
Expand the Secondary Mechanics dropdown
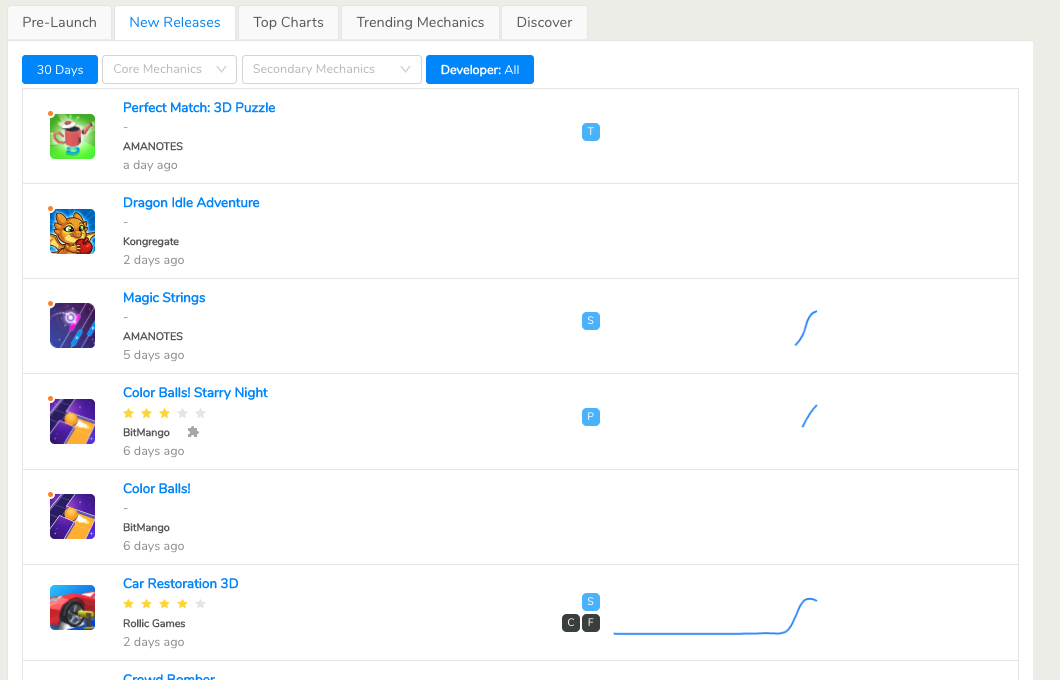point(332,70)
